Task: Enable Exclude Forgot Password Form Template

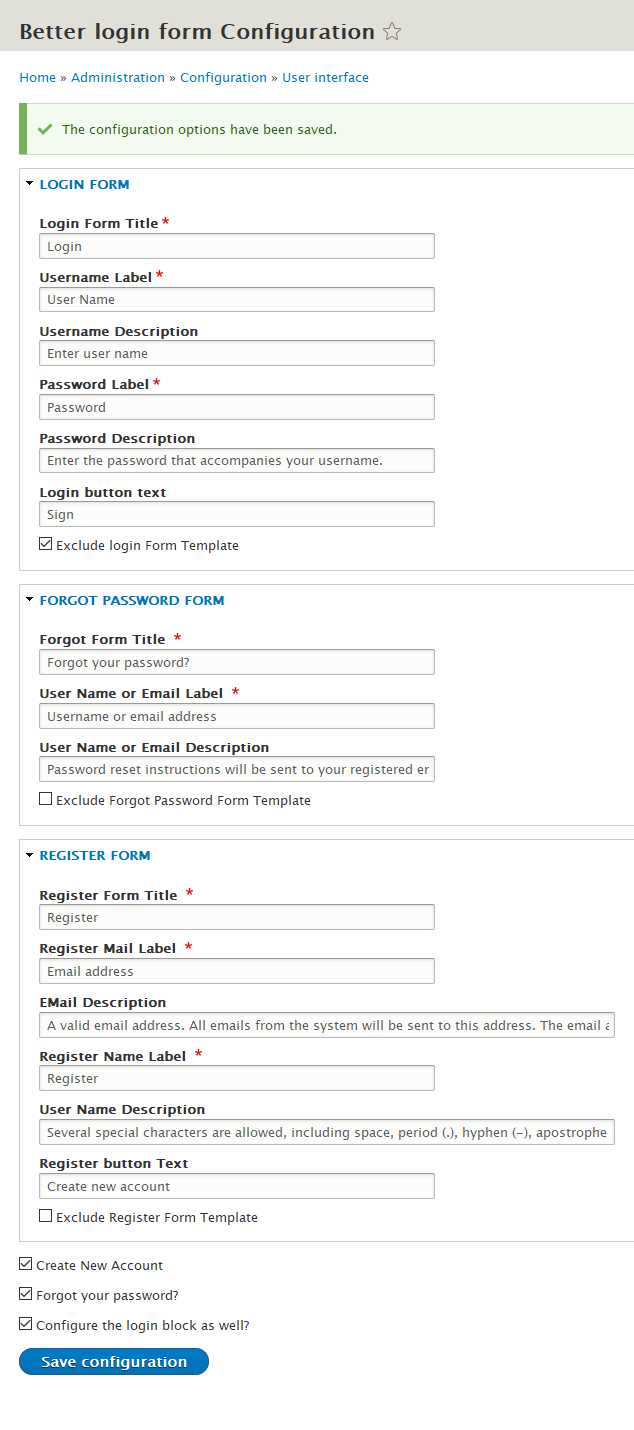Action: click(x=46, y=800)
